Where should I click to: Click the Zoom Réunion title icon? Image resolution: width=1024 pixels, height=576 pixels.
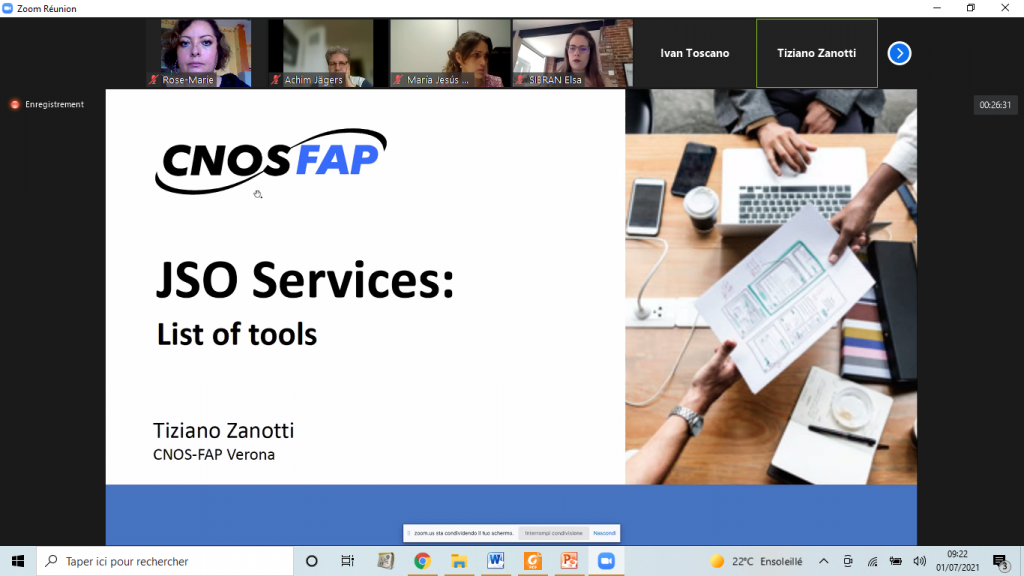pos(7,8)
